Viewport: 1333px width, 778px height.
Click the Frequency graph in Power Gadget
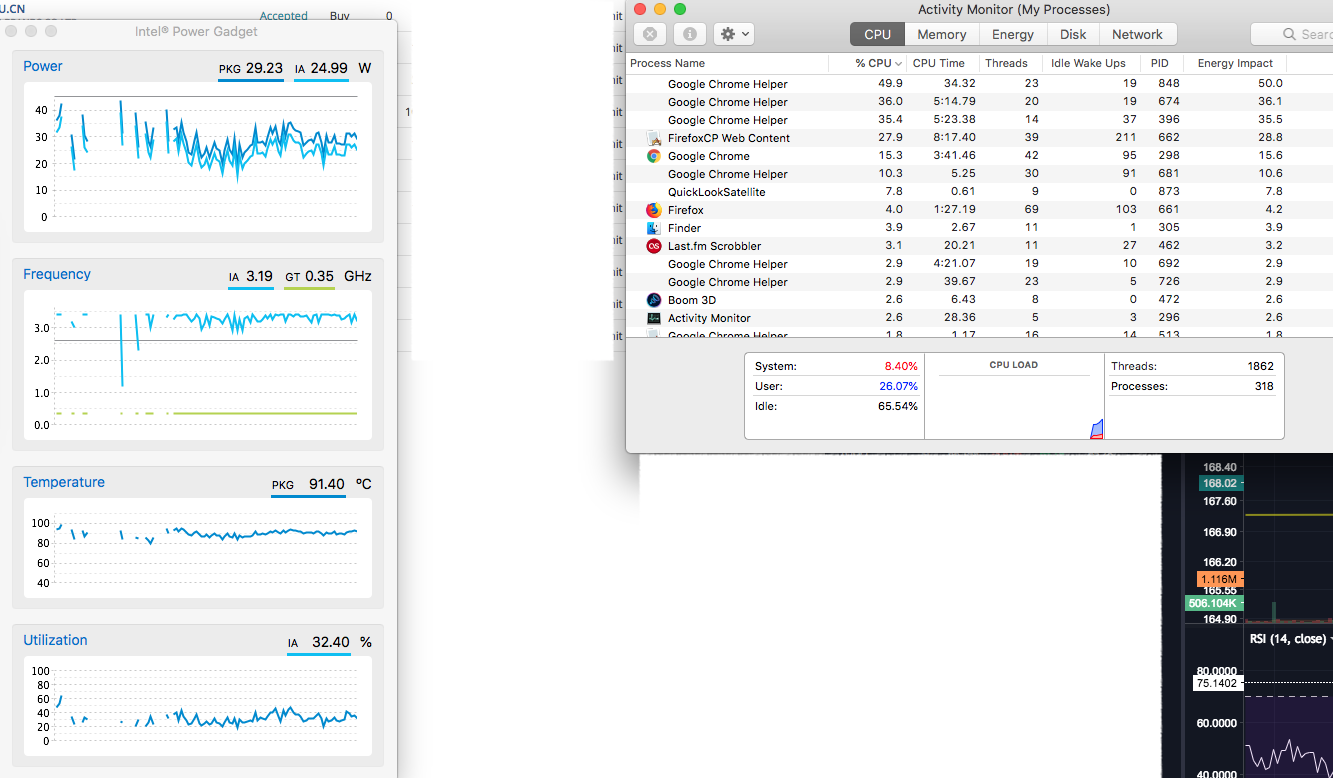[x=198, y=365]
